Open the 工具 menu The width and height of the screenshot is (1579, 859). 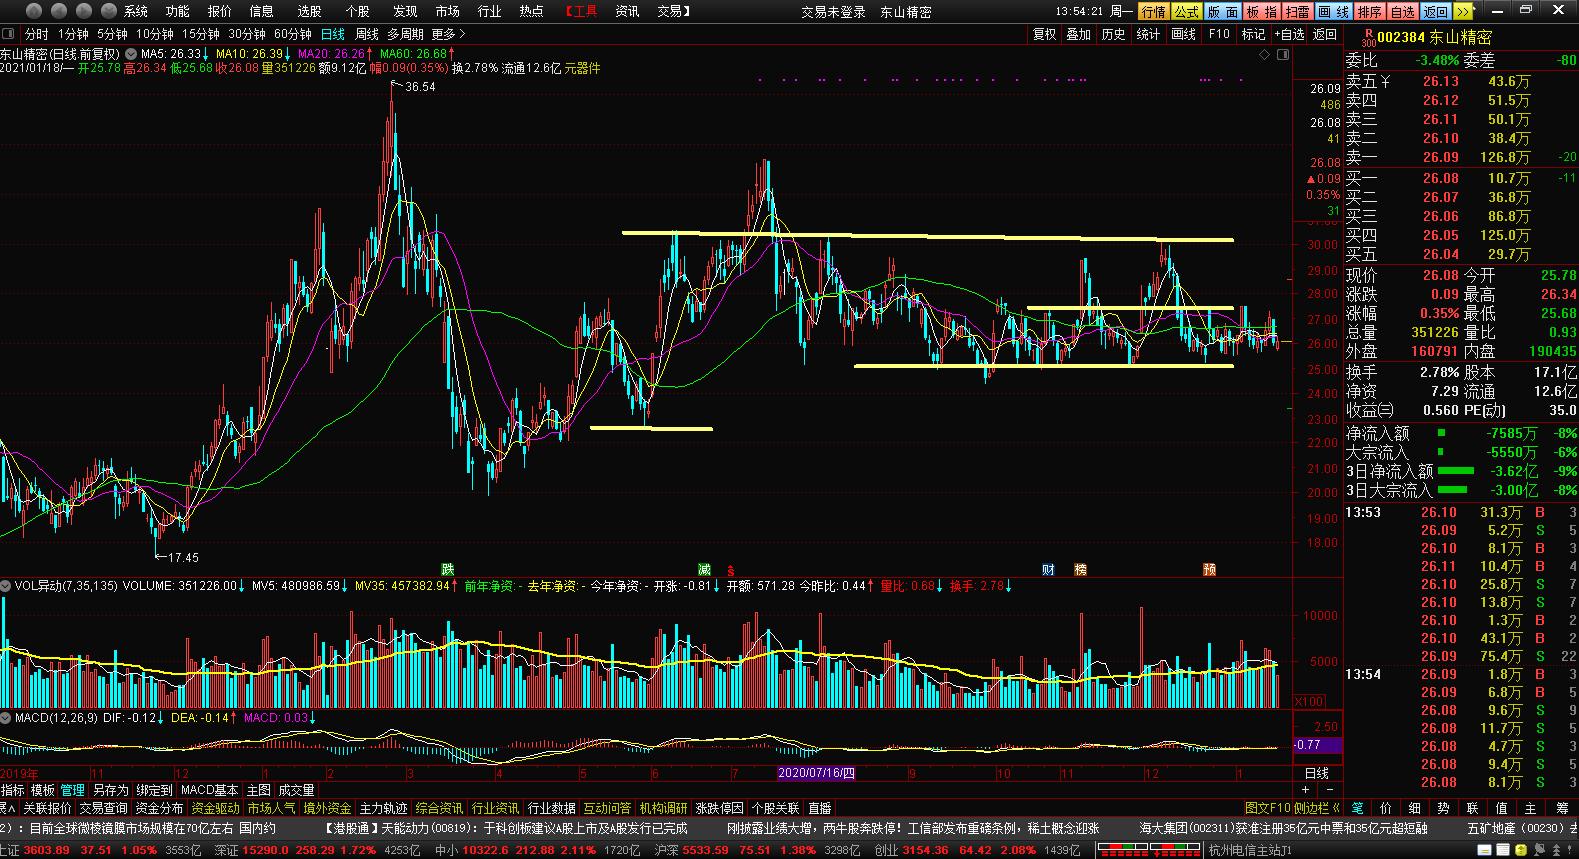[581, 11]
